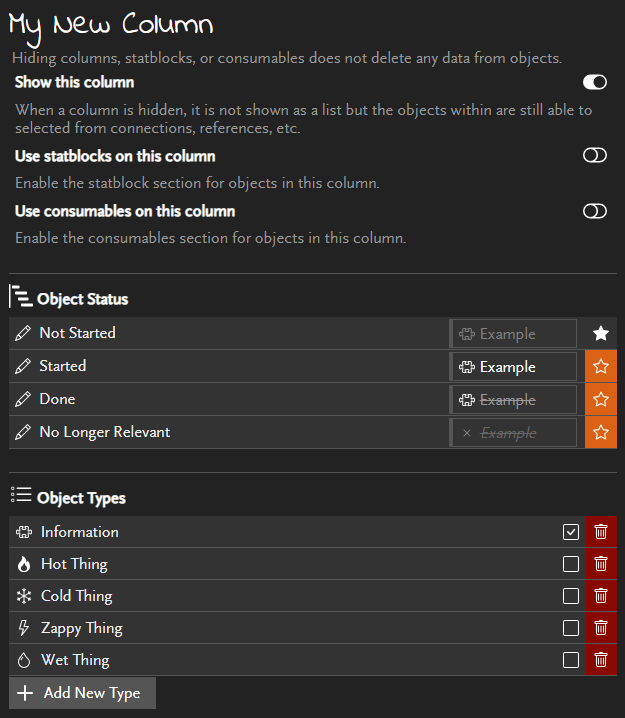Image resolution: width=625 pixels, height=718 pixels.
Task: Click the snowflake icon for Cold Thing
Action: pos(24,596)
